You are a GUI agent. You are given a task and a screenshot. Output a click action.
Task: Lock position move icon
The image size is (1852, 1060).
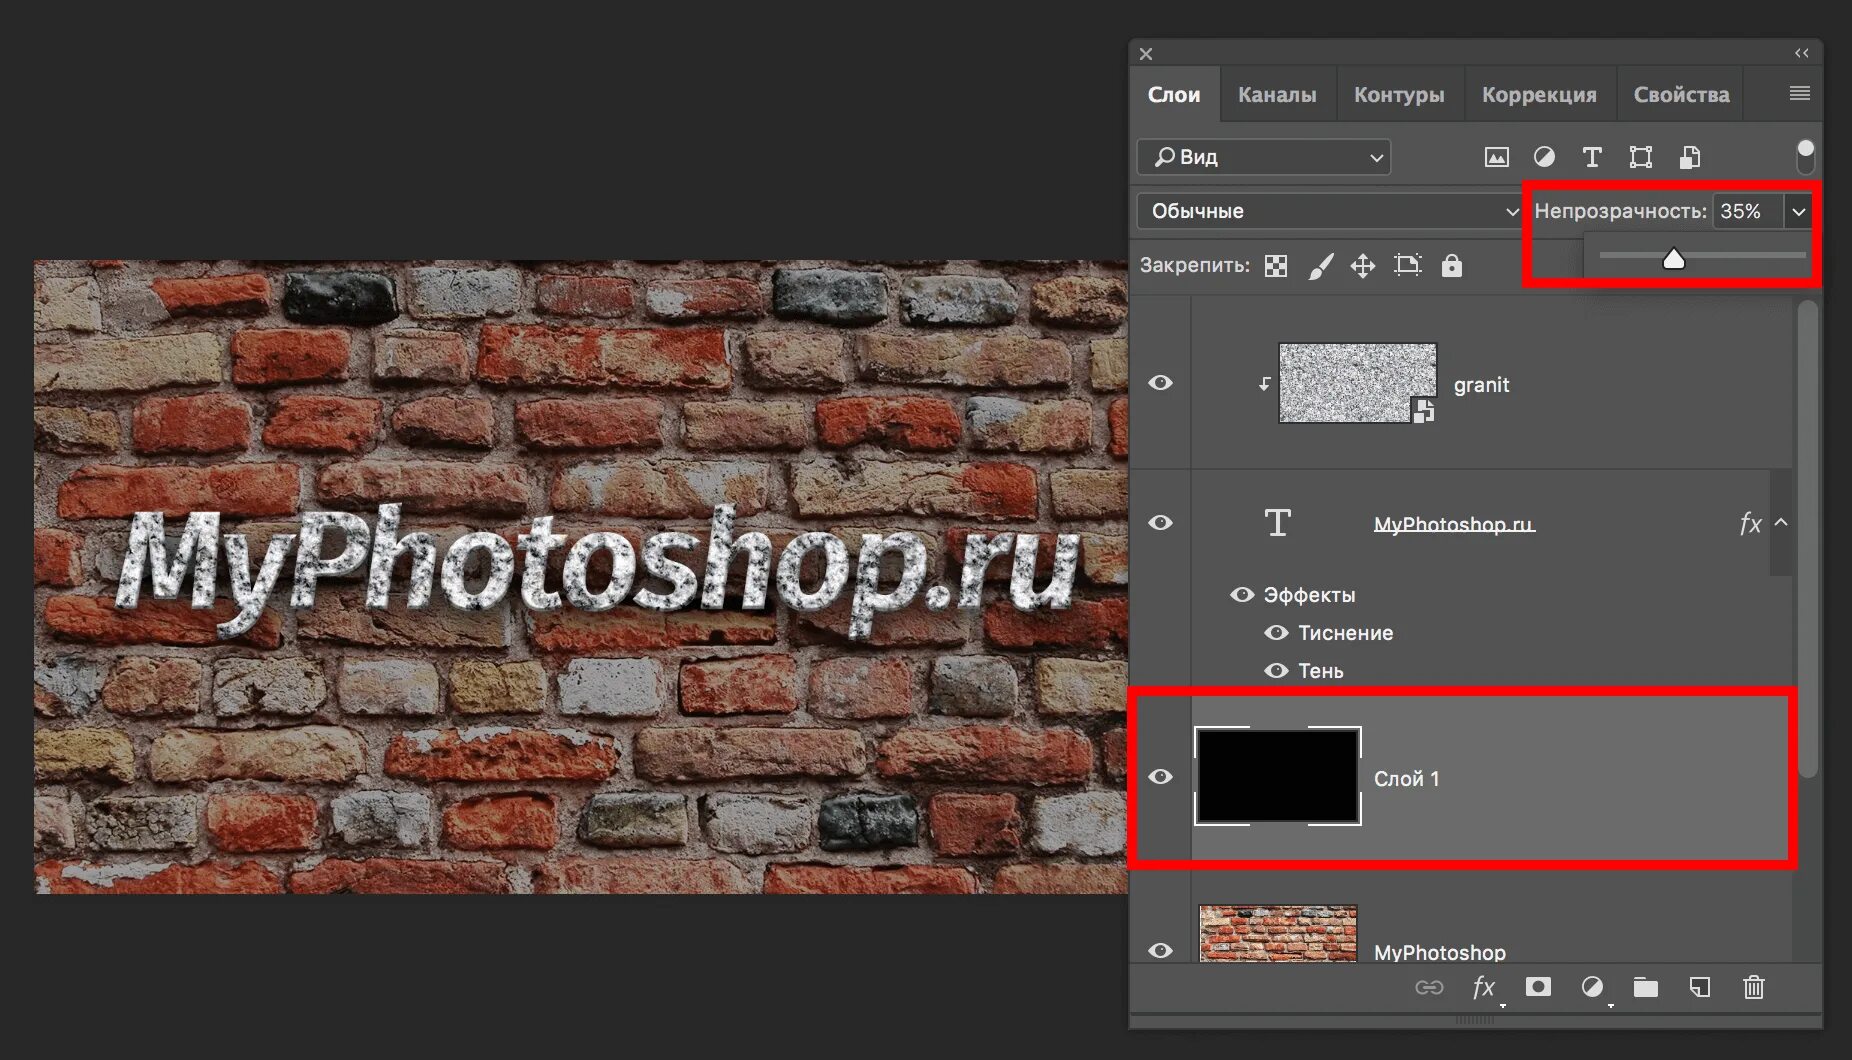pos(1362,266)
